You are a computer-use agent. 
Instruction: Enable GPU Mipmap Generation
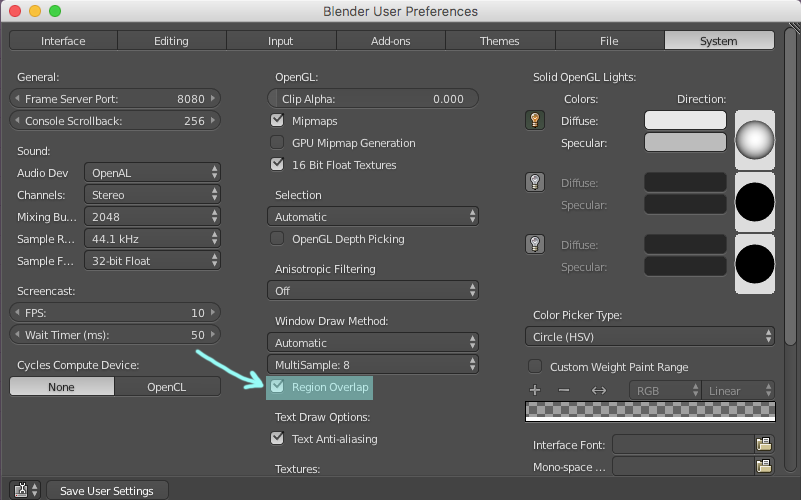[277, 142]
